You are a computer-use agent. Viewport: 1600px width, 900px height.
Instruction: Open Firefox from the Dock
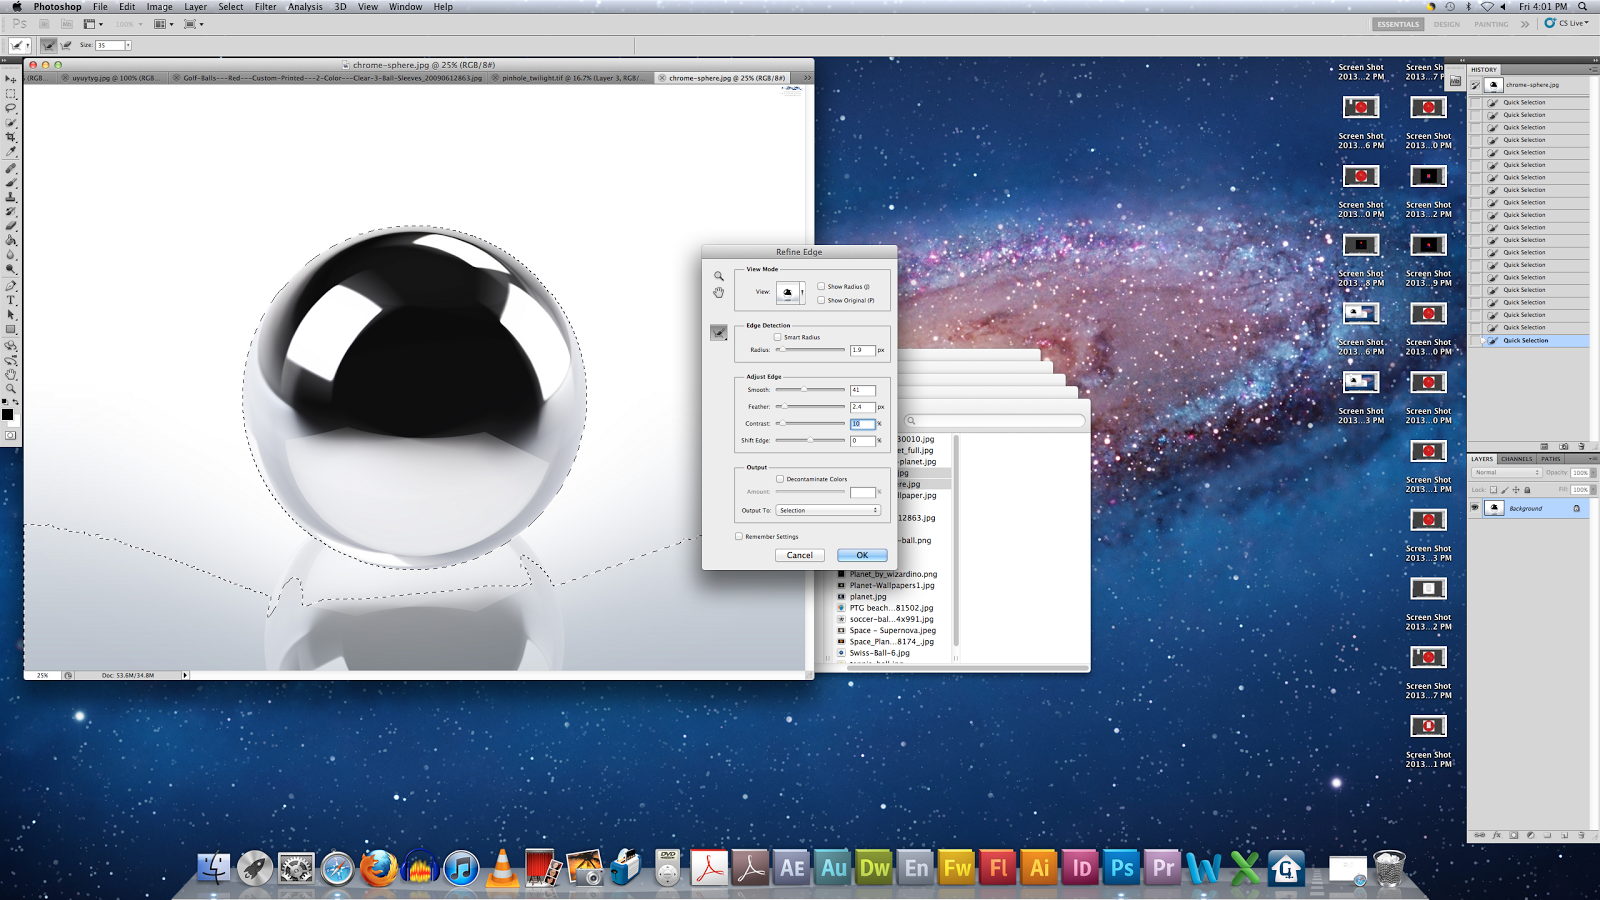pyautogui.click(x=378, y=868)
